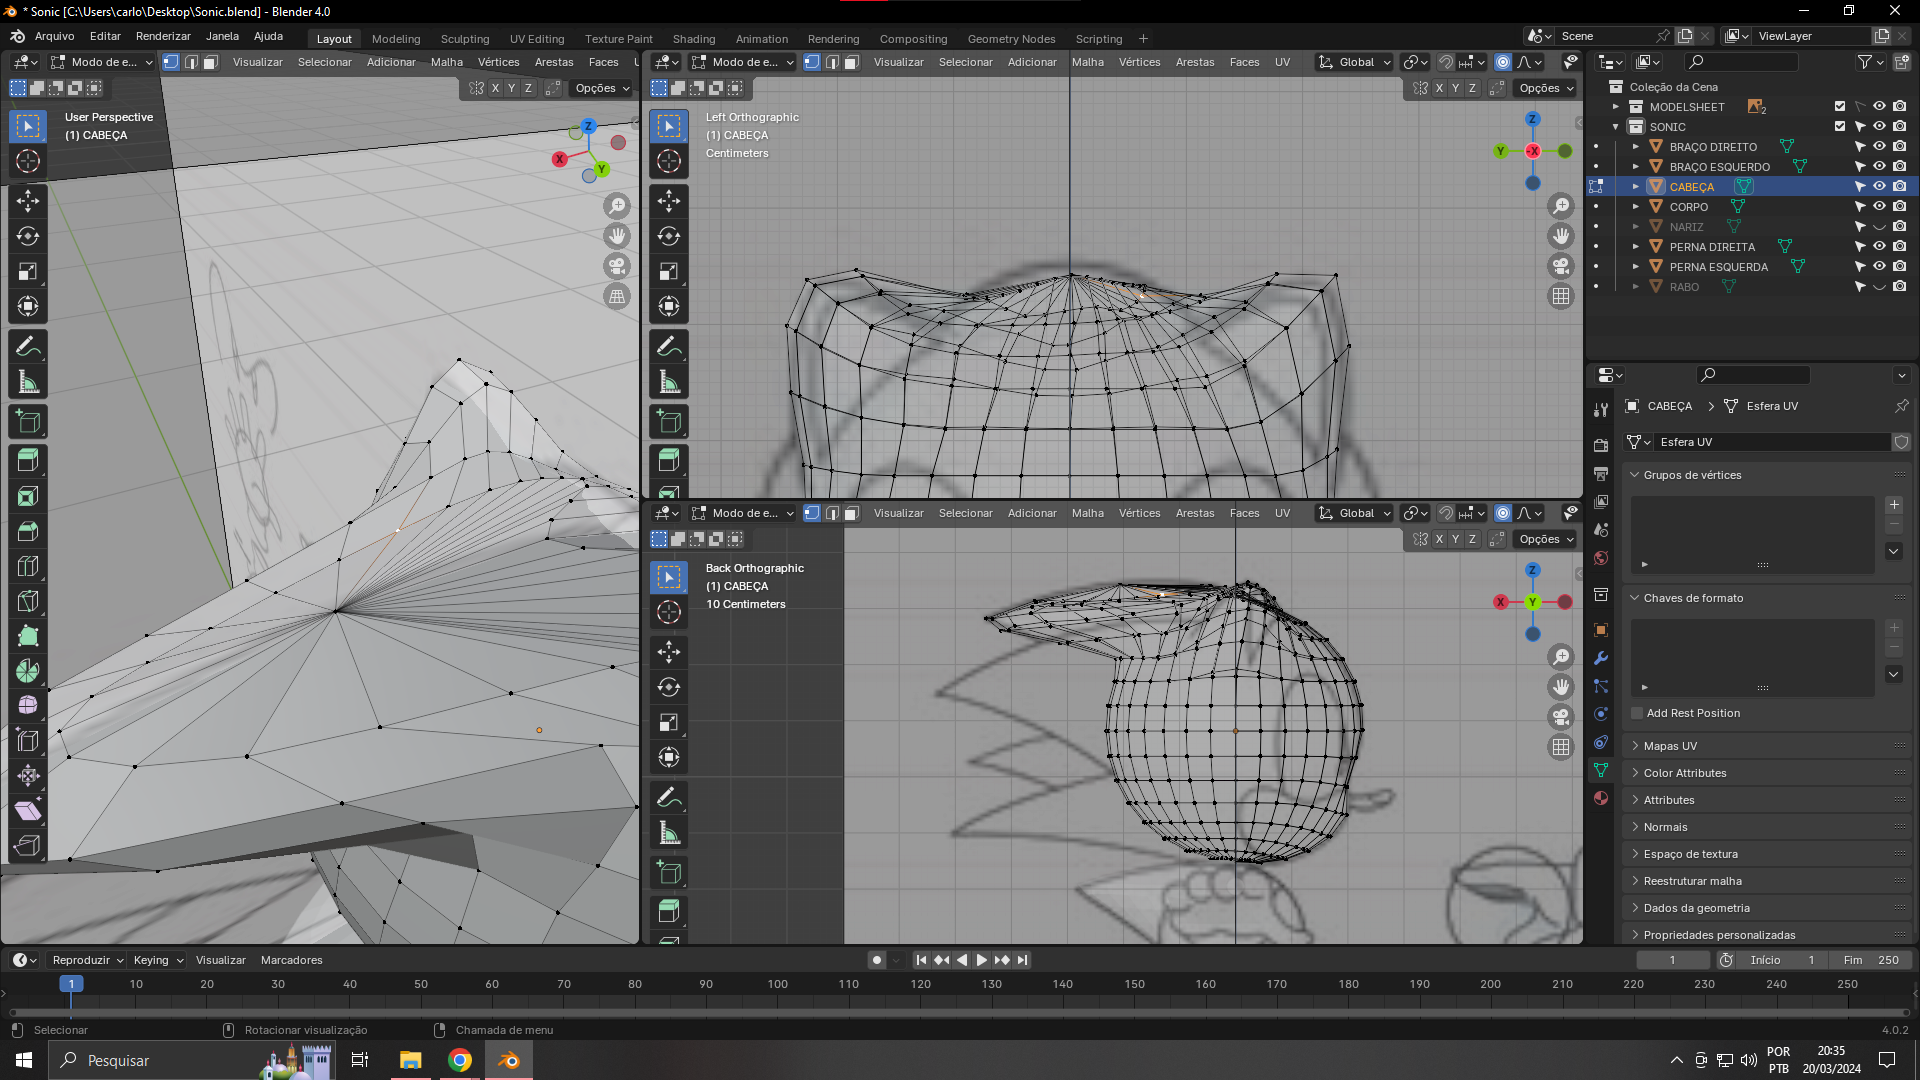Select the Move tool in left viewport
The width and height of the screenshot is (1920, 1080).
point(28,201)
